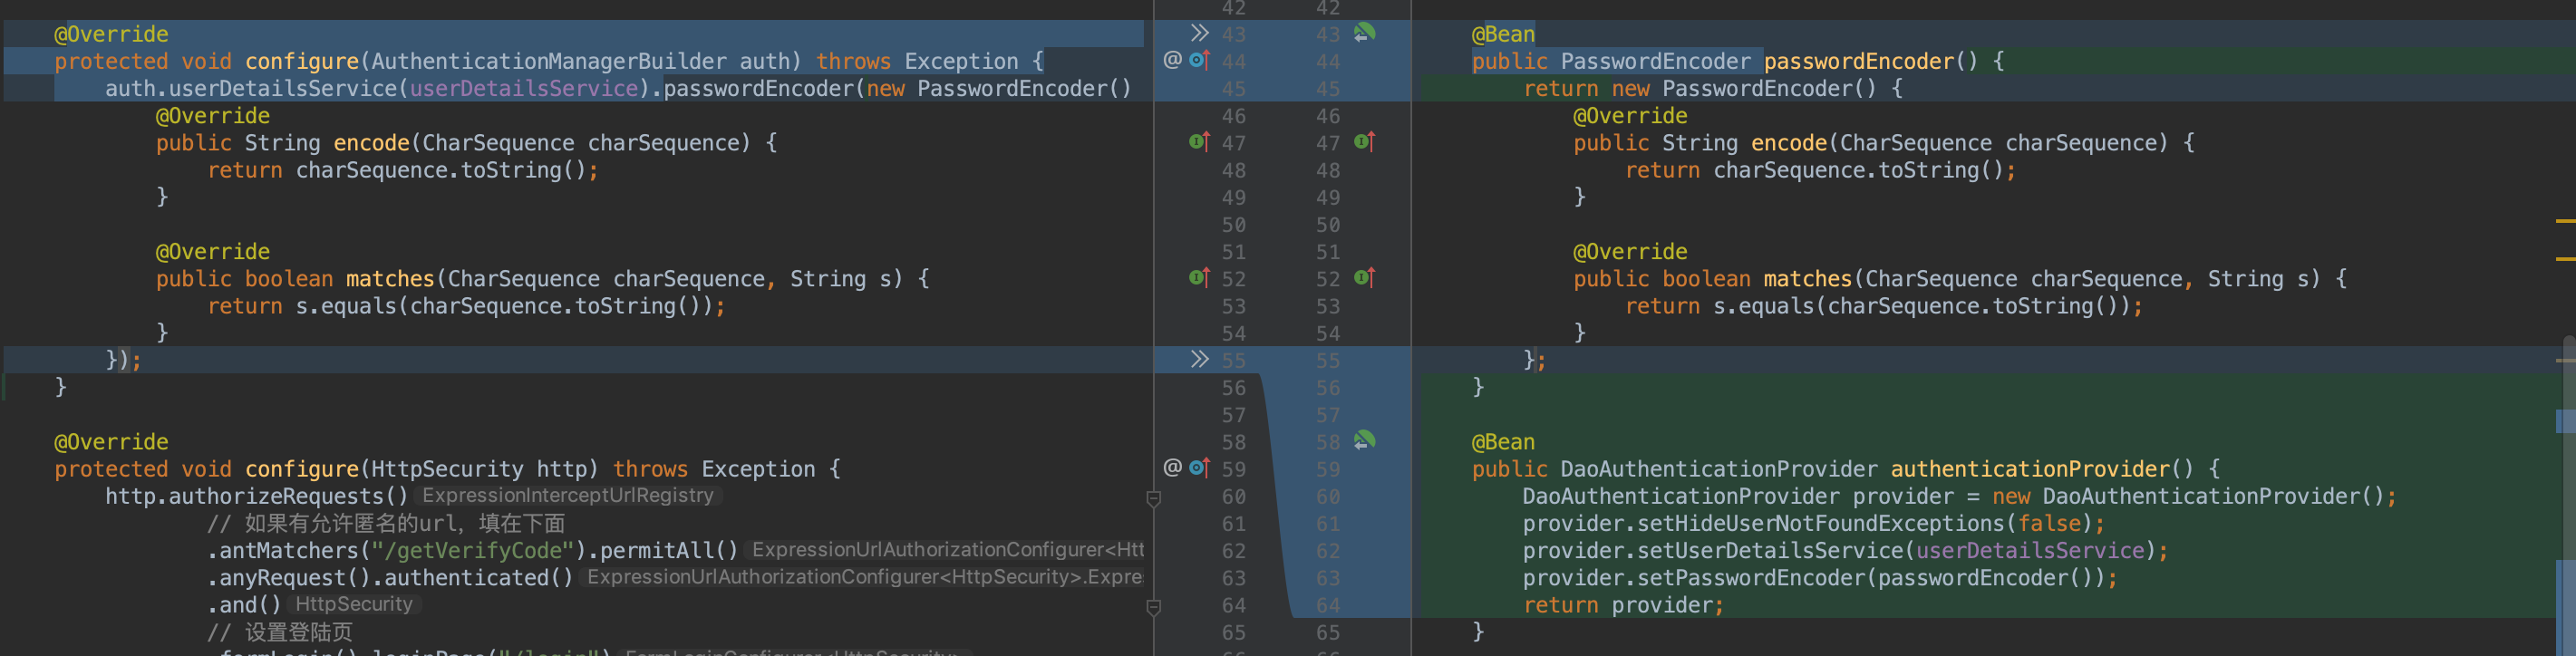
Task: Collapse the code fold at left line 64
Action: click(x=1153, y=606)
